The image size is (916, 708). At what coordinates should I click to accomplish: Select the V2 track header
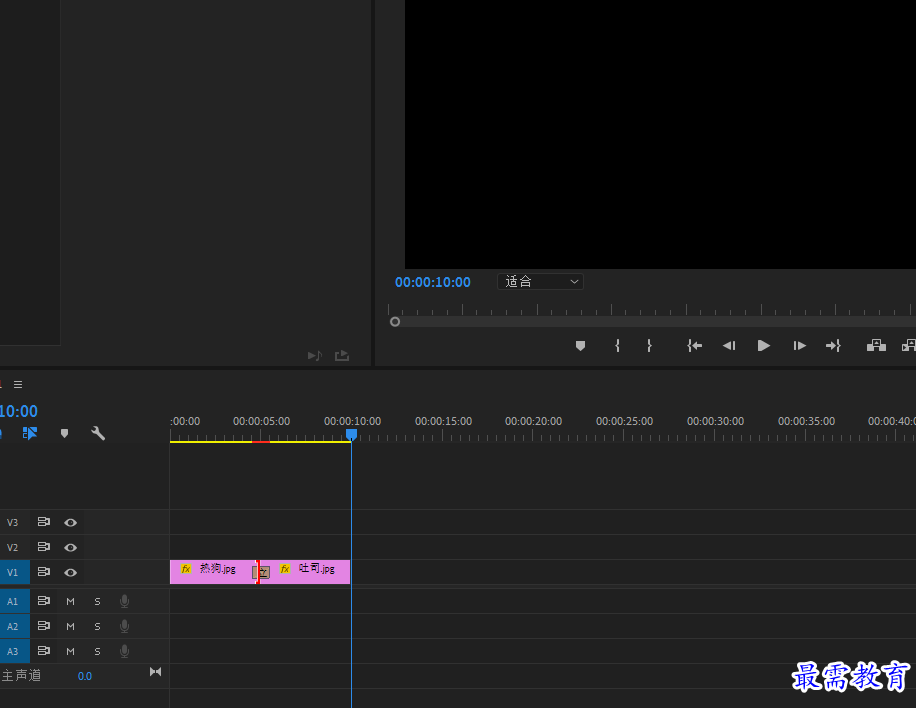click(x=12, y=547)
